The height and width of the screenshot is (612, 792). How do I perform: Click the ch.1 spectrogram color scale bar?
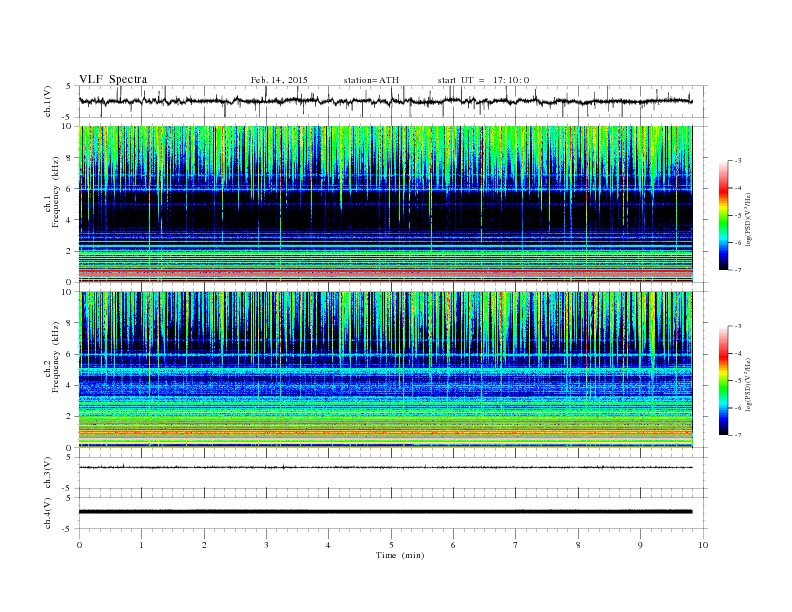[x=723, y=215]
